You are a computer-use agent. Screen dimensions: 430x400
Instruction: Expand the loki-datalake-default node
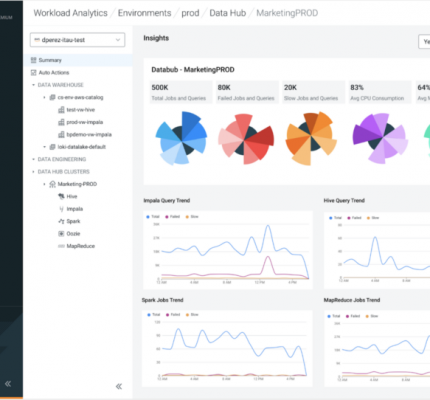(44, 147)
